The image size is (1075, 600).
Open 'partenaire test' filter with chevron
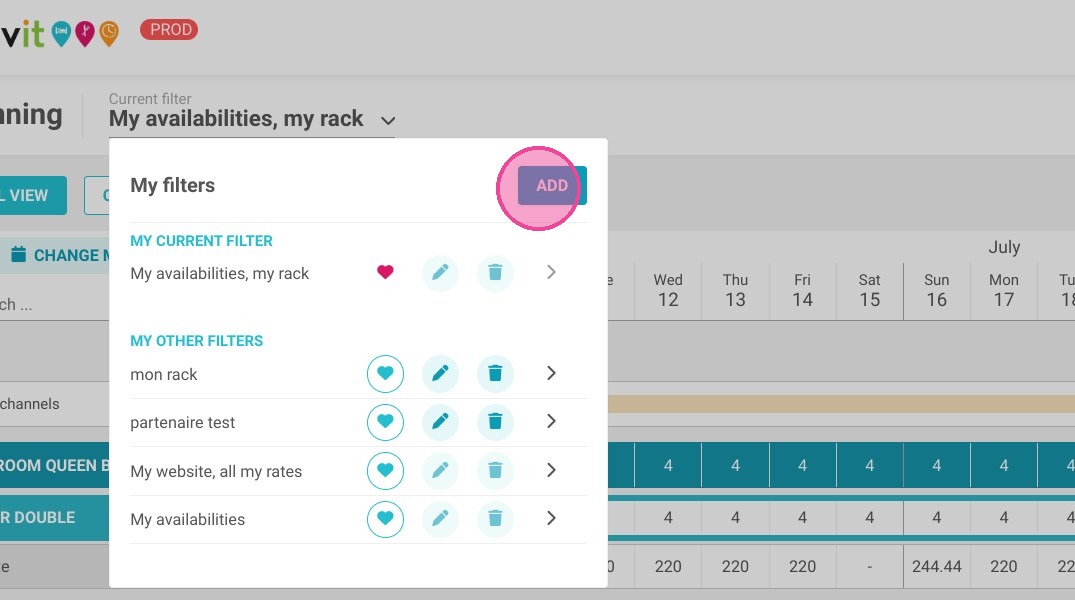point(551,422)
